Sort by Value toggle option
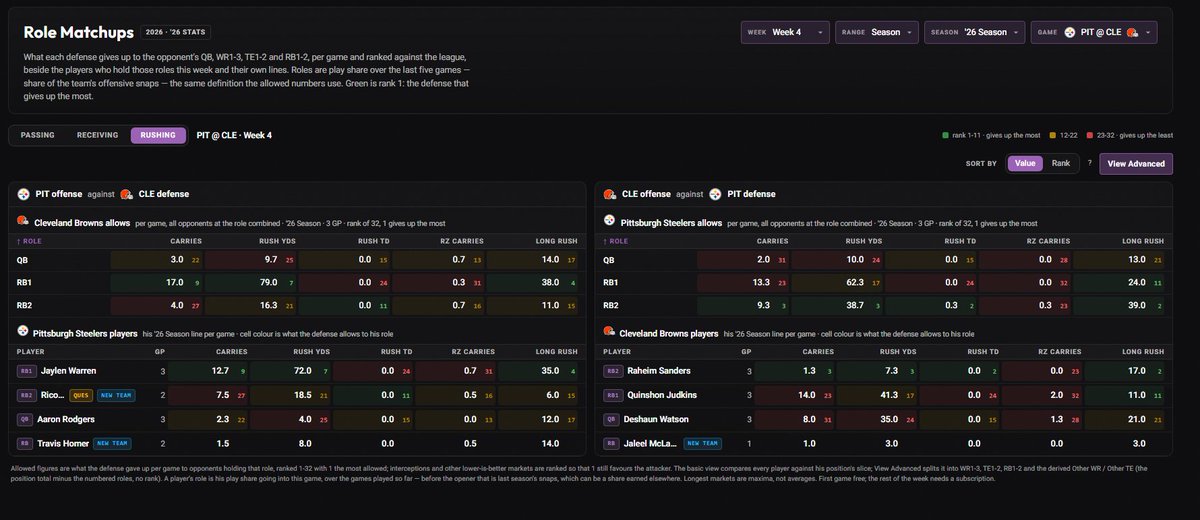1200x520 pixels. (x=1025, y=163)
